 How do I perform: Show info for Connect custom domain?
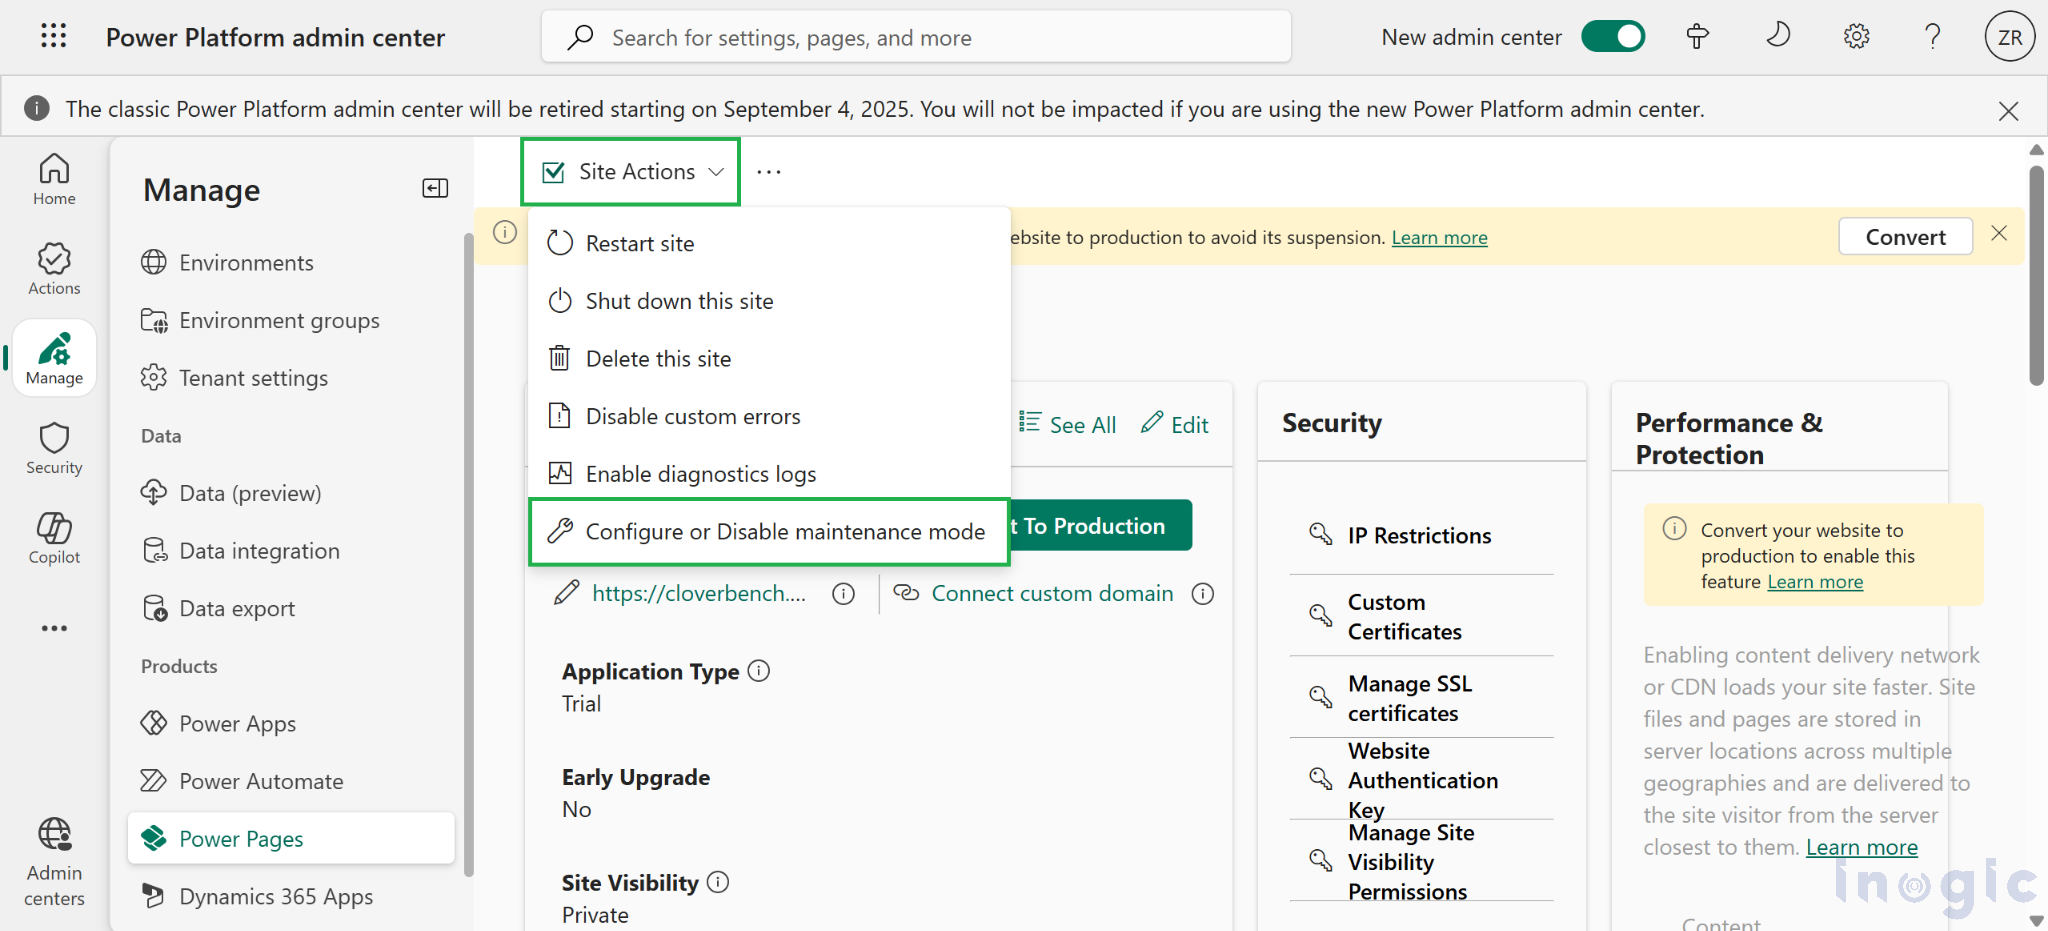[x=1203, y=594]
